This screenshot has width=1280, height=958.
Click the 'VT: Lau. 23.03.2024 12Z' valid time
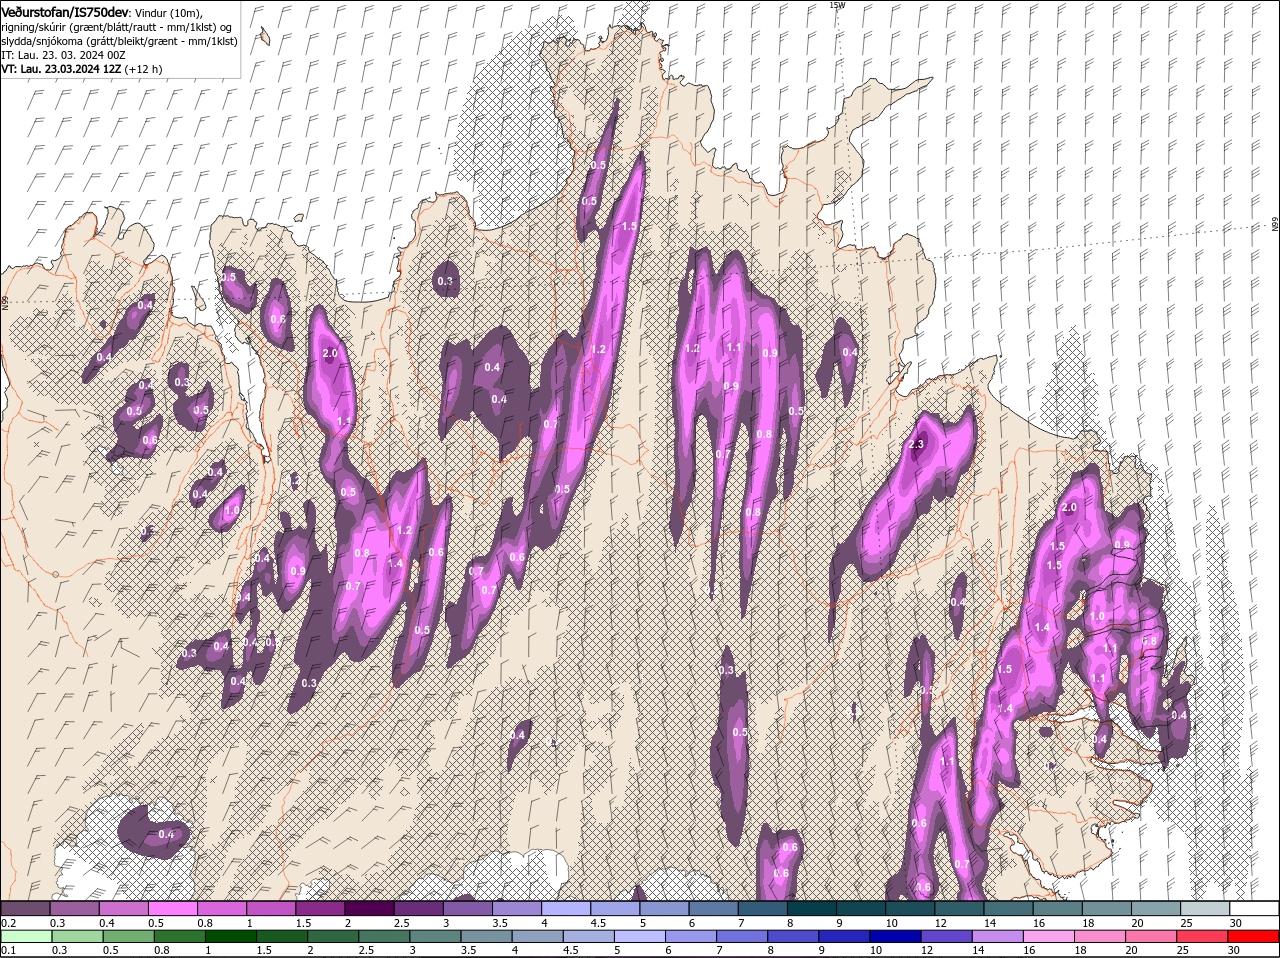pos(61,69)
